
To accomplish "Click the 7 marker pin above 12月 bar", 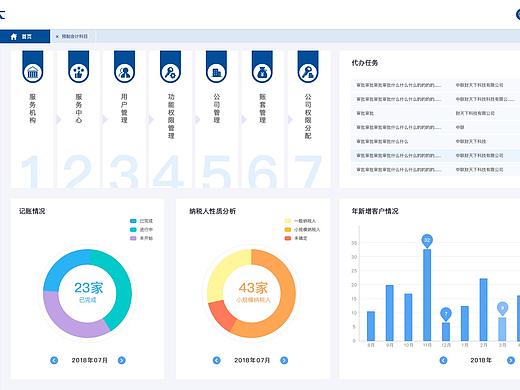I will 446,314.
